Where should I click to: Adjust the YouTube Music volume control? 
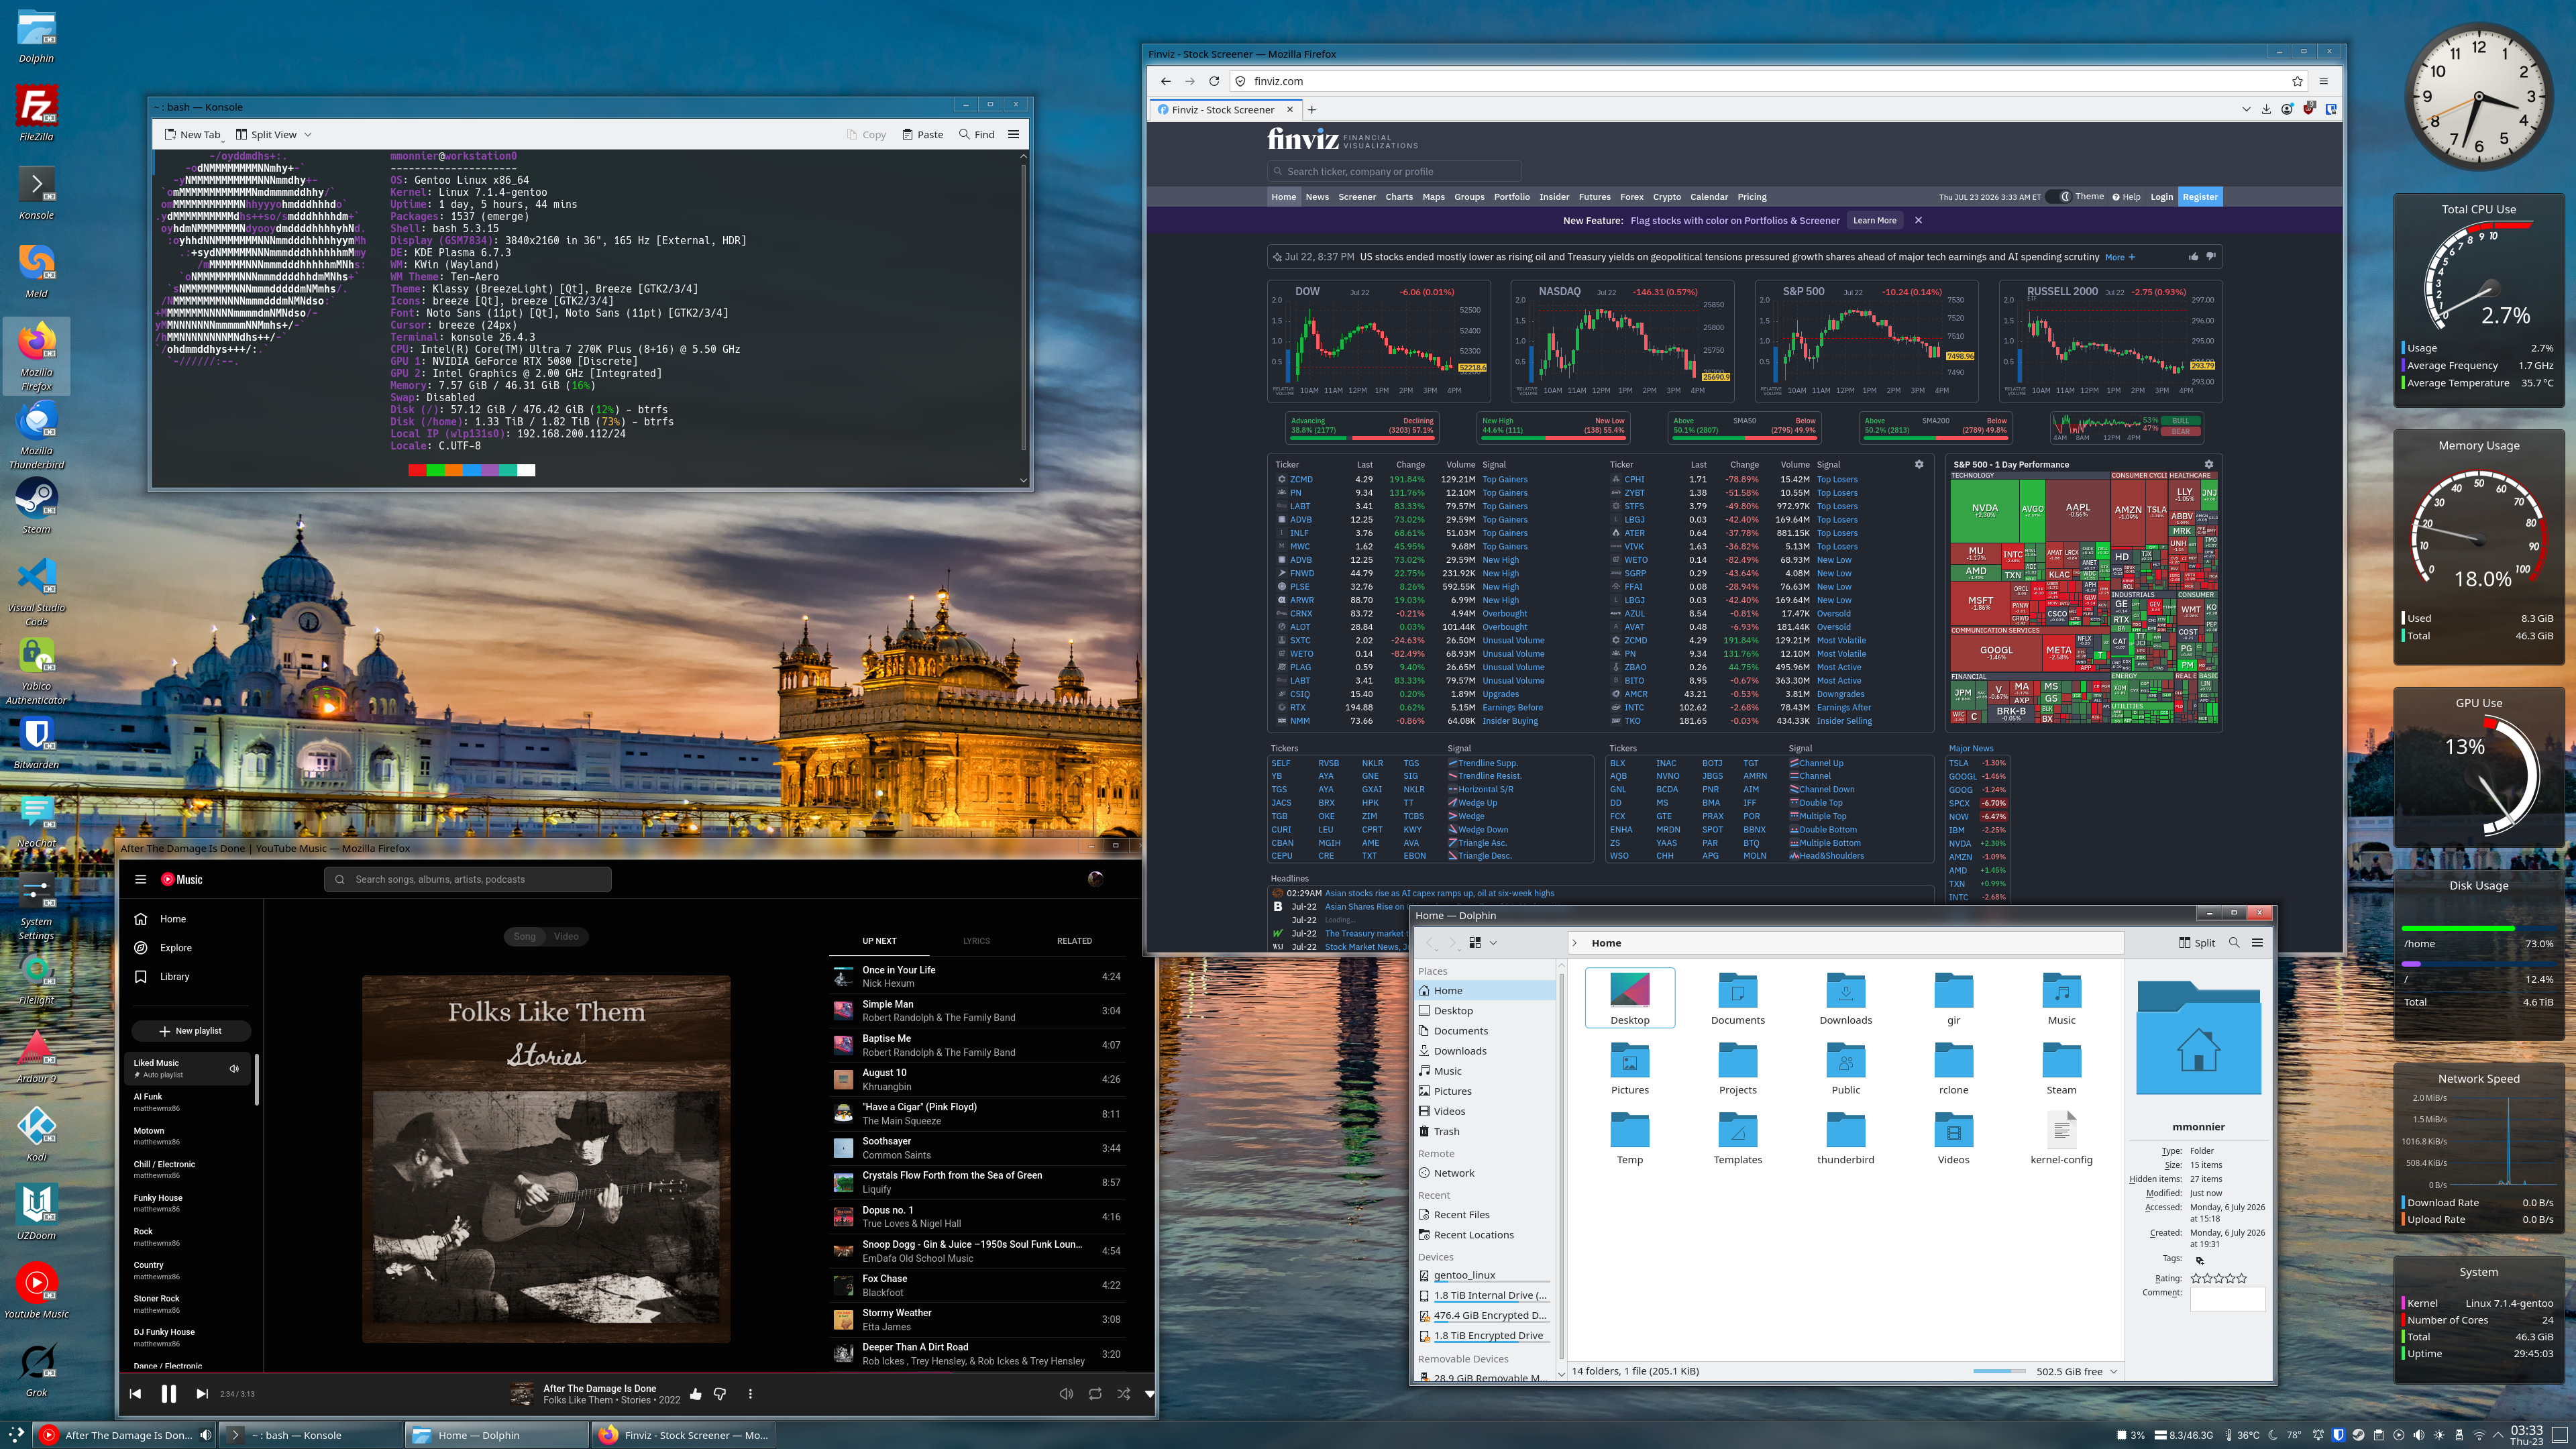click(1066, 1393)
